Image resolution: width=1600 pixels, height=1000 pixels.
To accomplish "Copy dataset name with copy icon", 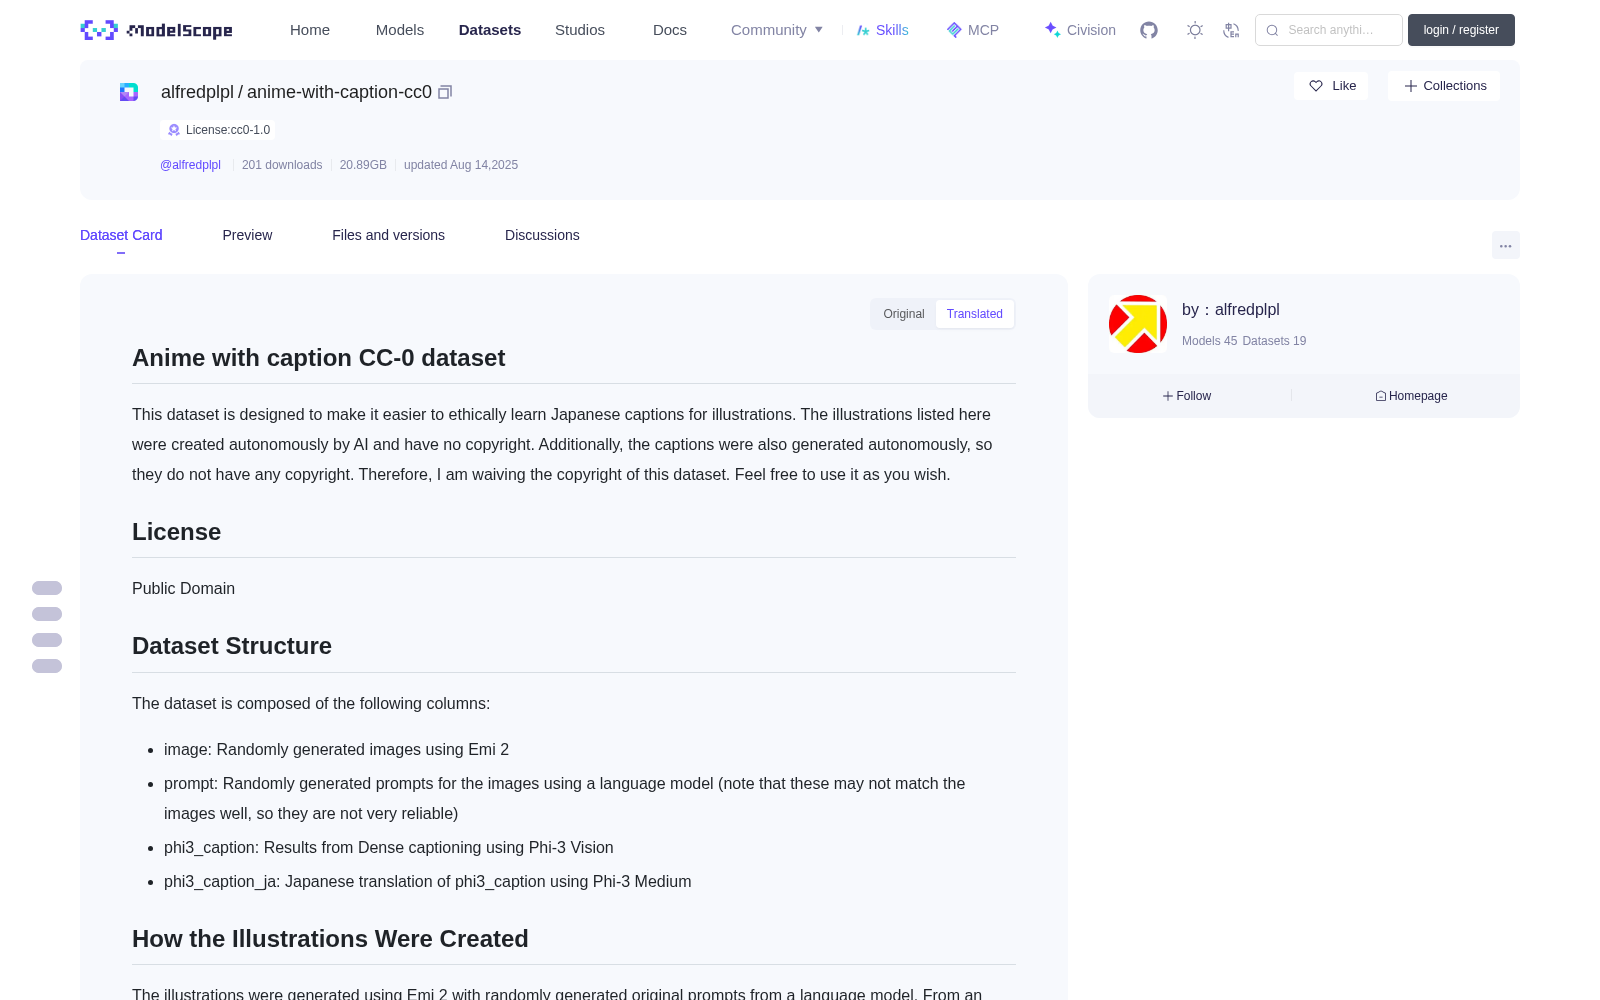I will (445, 92).
